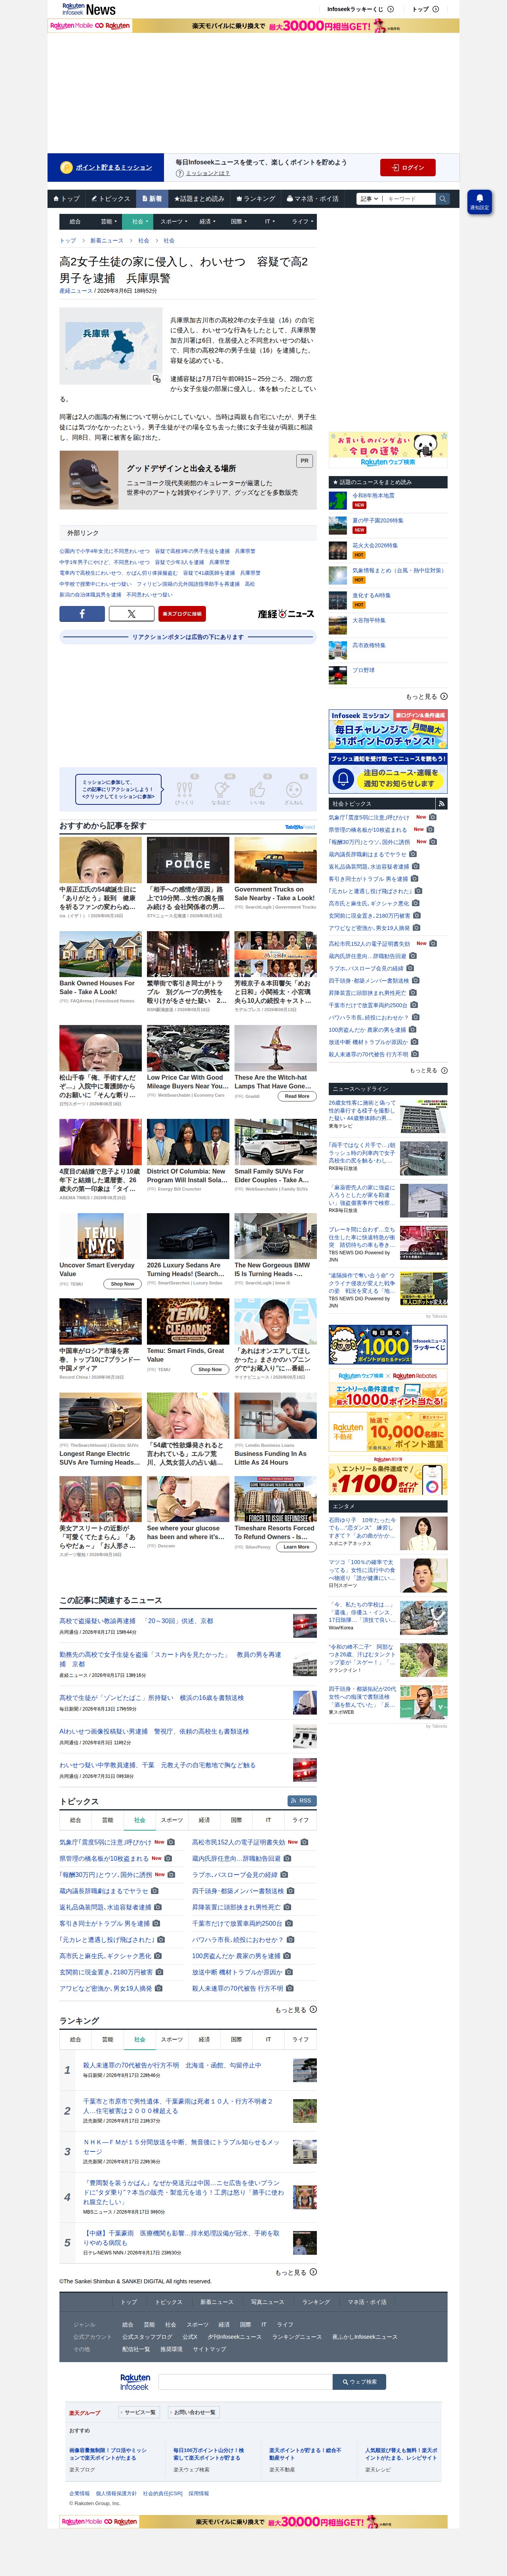Open the 今日の運勢 panda banner

click(388, 449)
